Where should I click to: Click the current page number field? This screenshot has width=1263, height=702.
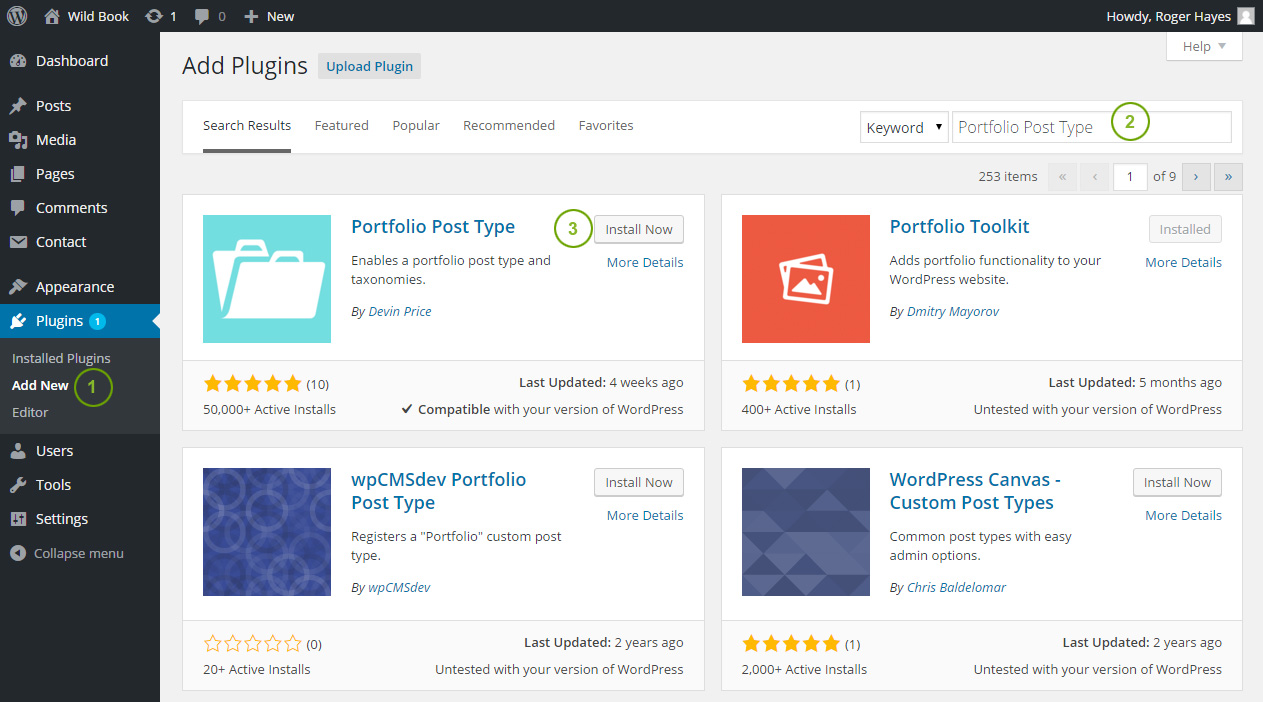1130,176
